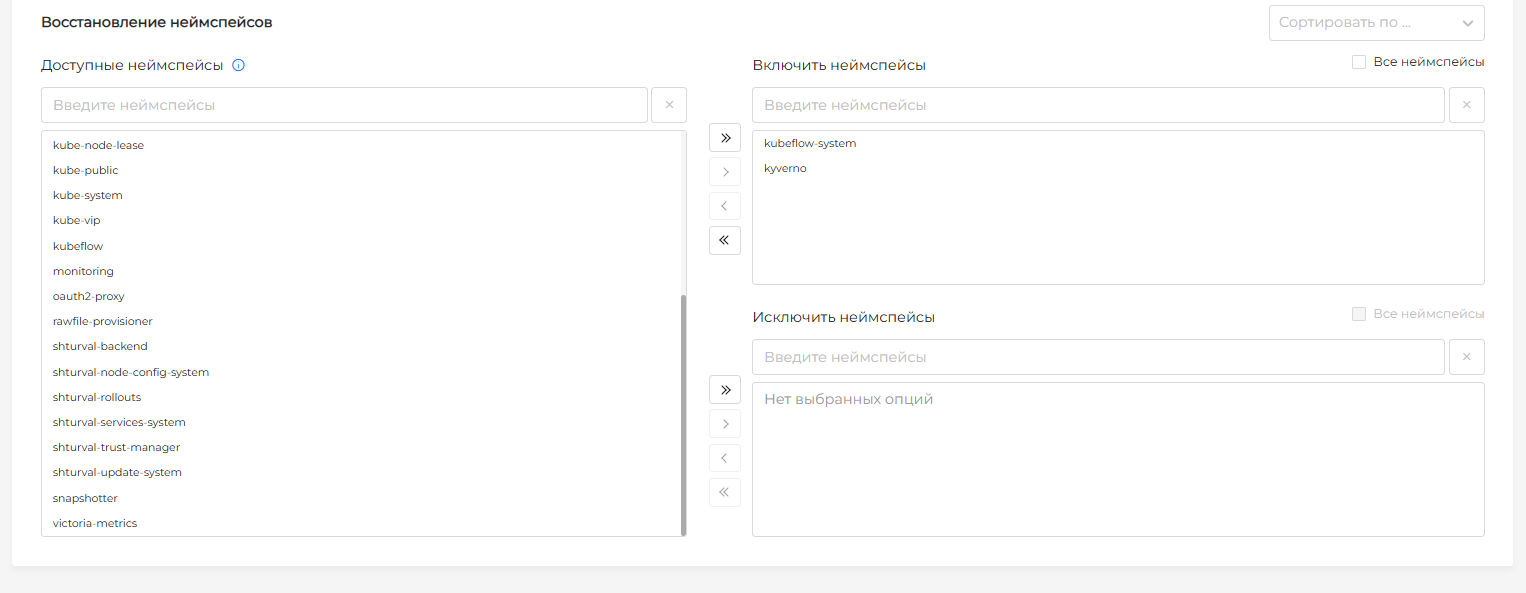The height and width of the screenshot is (593, 1526).
Task: Move selected namespace to Включить list
Action: click(725, 172)
